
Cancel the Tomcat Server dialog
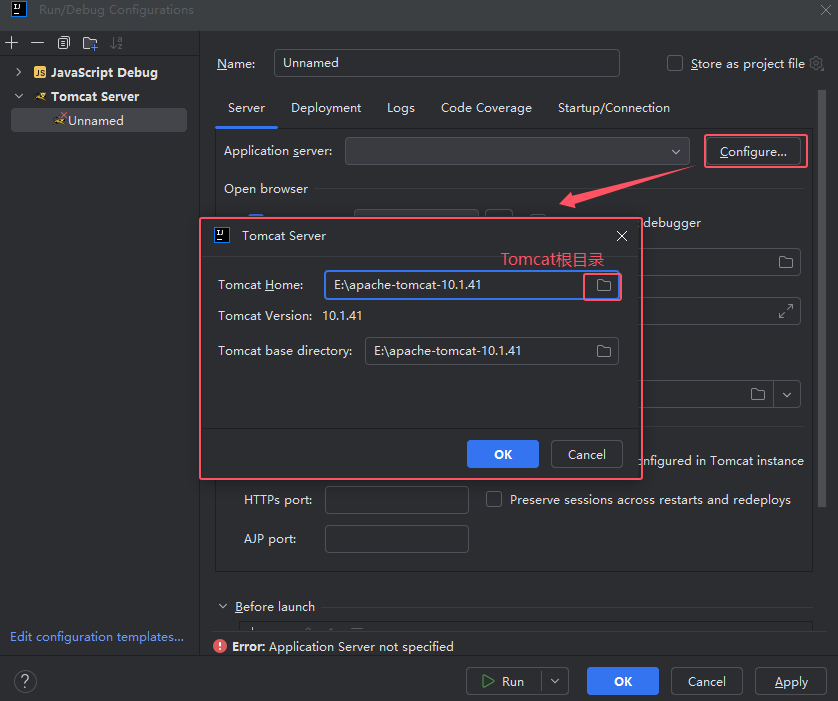point(587,454)
